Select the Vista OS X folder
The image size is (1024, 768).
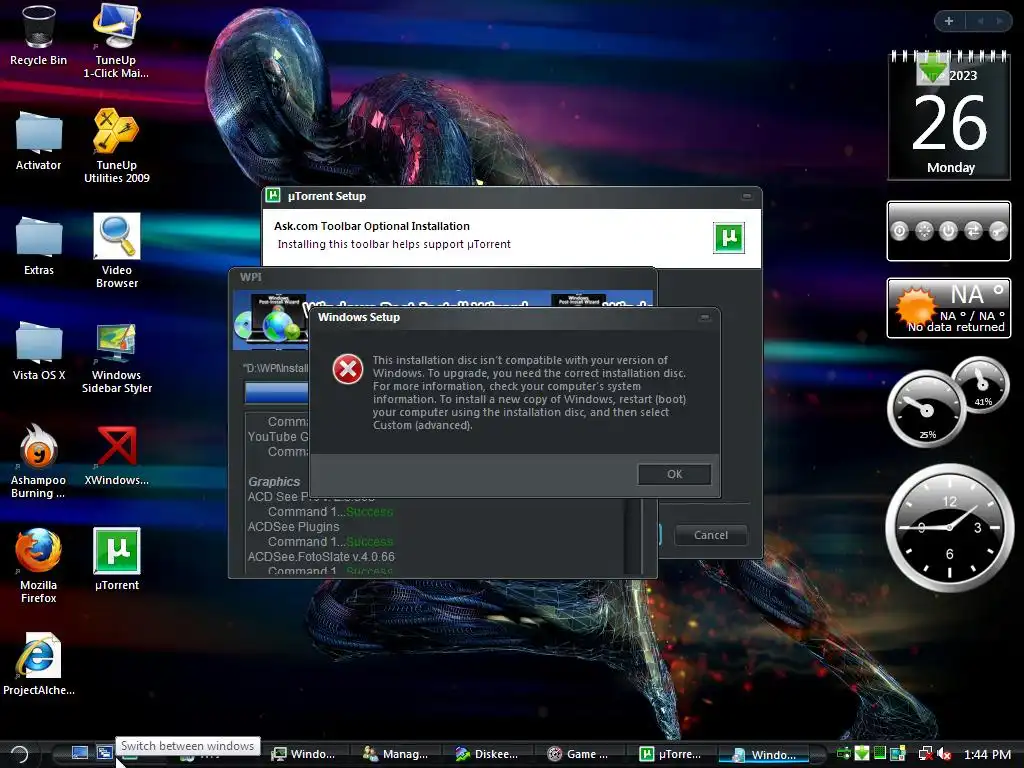pyautogui.click(x=39, y=350)
